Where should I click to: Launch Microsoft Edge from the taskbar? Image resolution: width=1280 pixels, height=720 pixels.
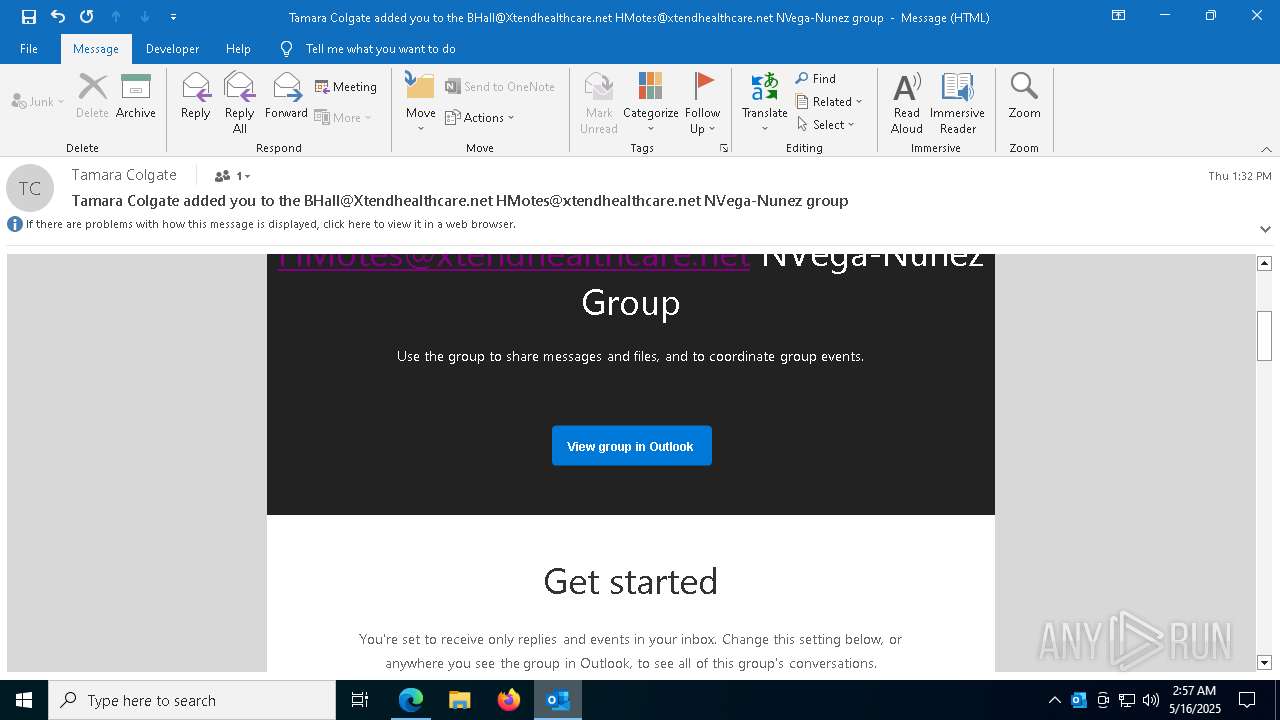coord(411,700)
